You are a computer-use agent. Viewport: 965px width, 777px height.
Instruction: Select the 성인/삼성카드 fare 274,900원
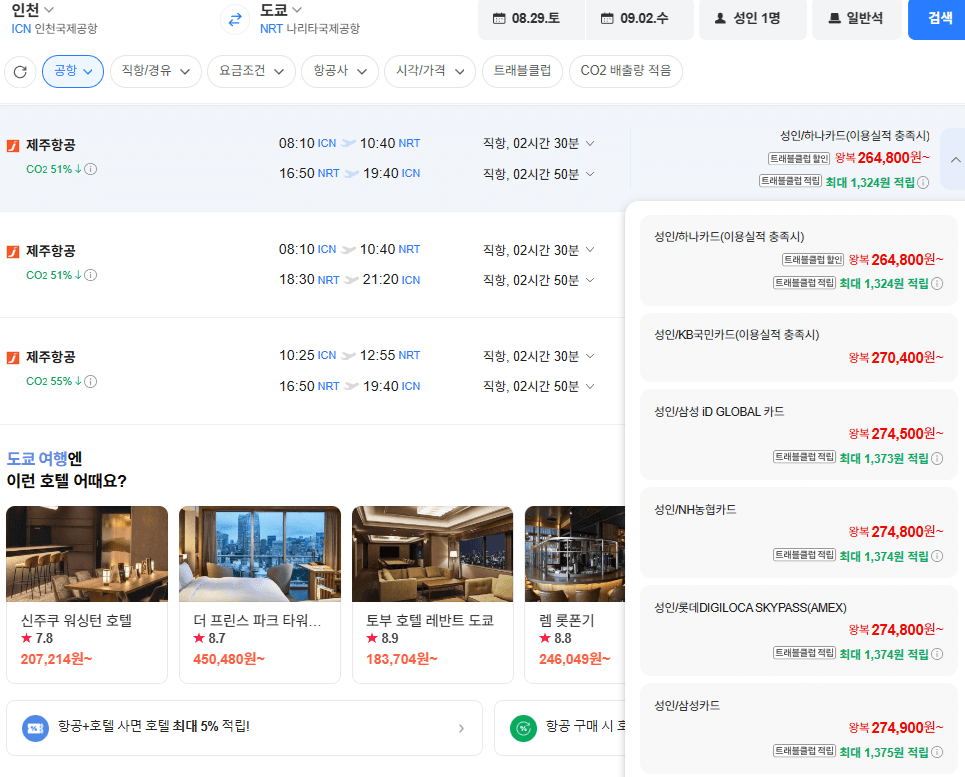[x=799, y=728]
